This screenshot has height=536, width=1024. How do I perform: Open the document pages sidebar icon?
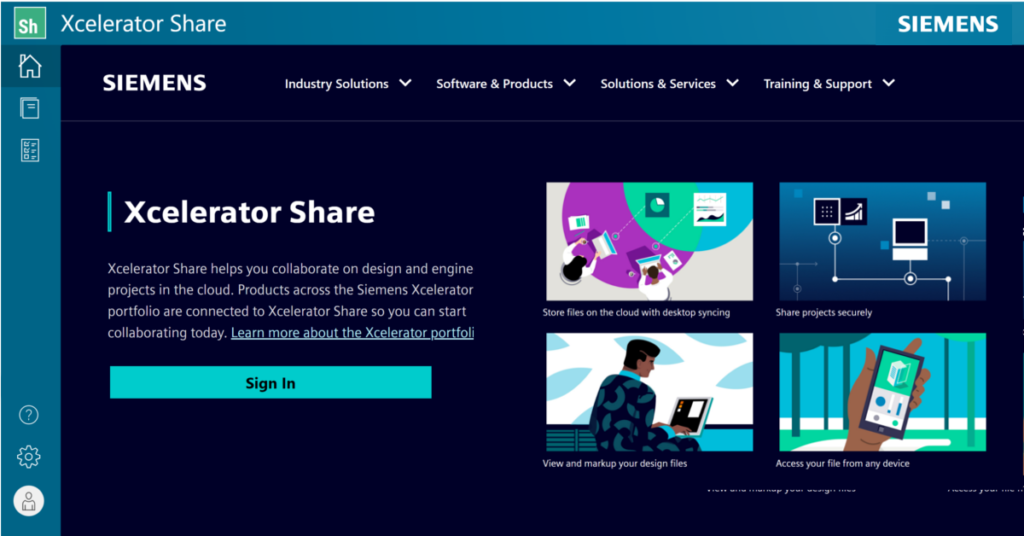click(x=29, y=108)
